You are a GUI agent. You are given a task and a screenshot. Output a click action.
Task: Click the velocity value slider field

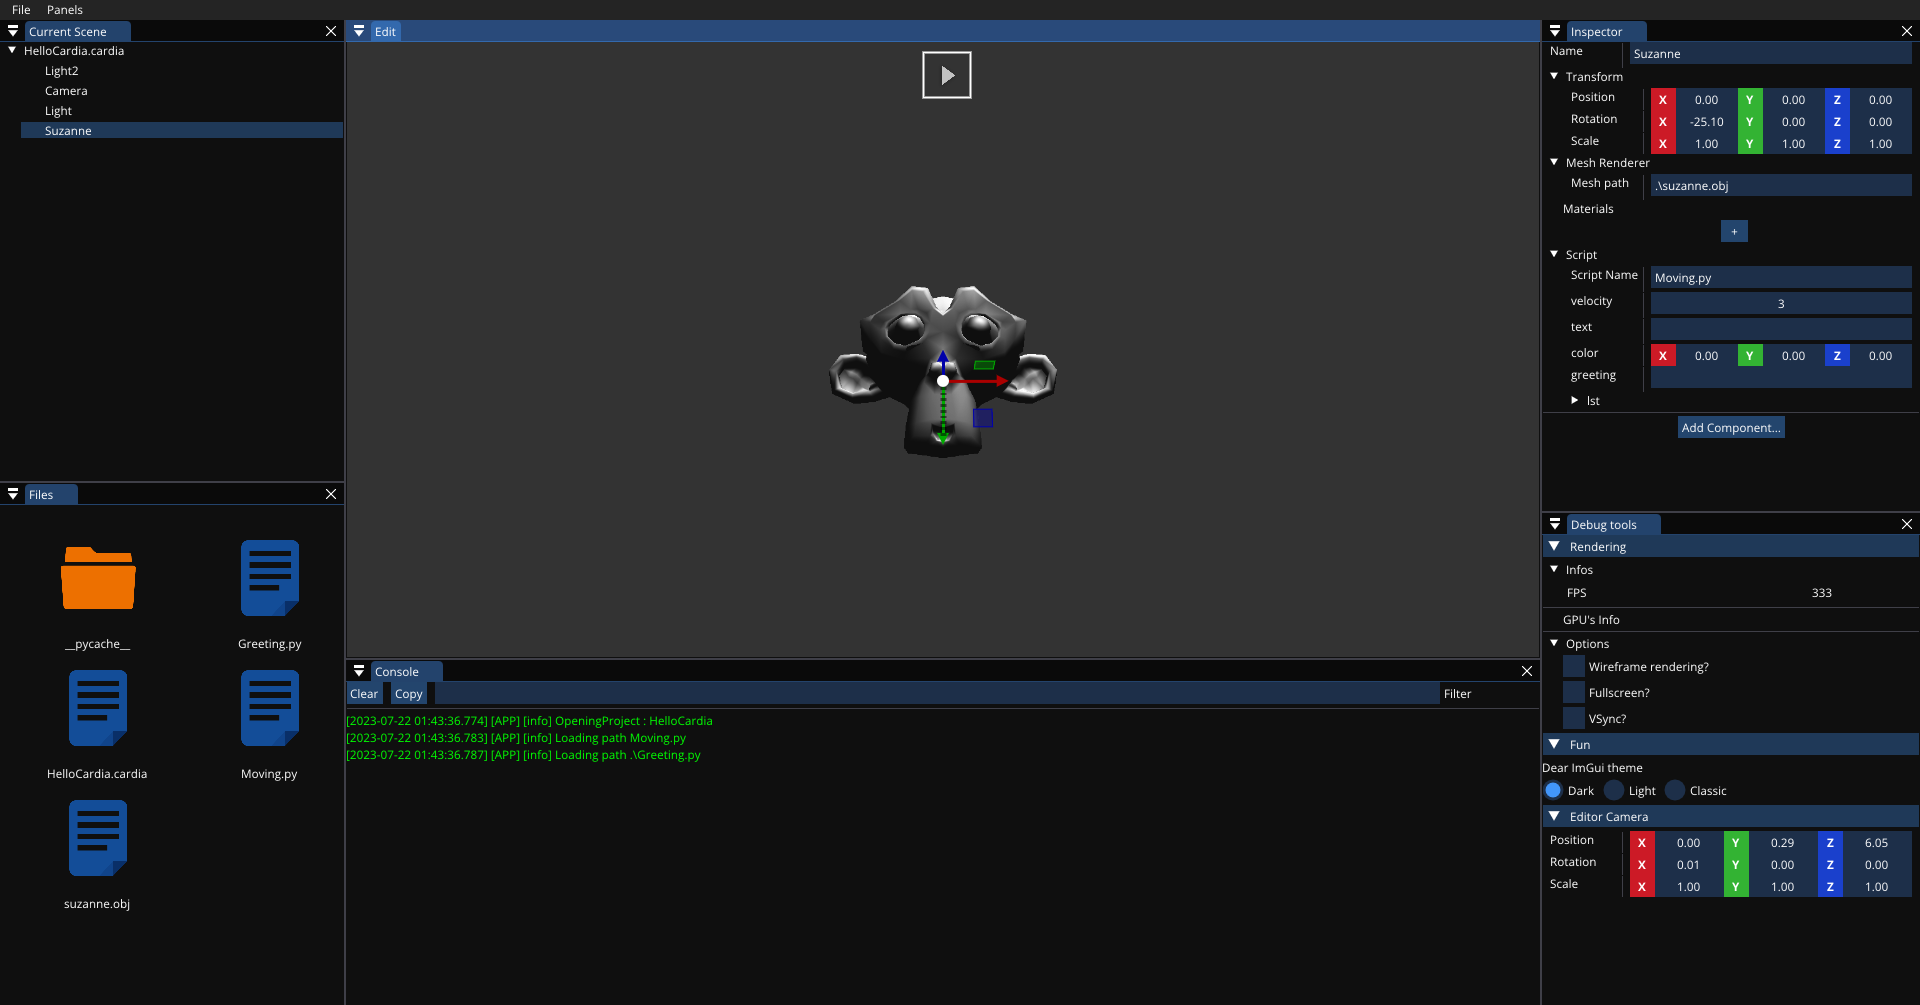point(1780,304)
